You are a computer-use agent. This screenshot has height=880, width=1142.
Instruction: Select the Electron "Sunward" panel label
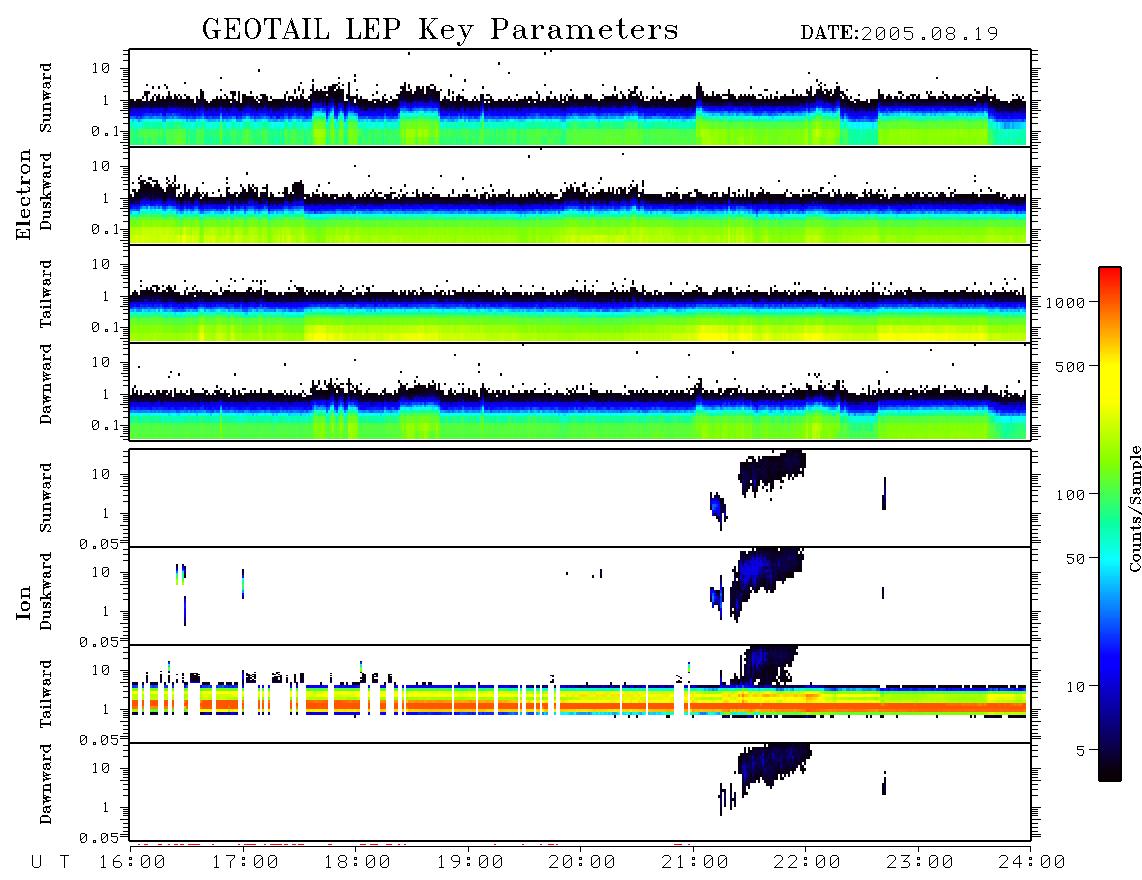point(46,98)
